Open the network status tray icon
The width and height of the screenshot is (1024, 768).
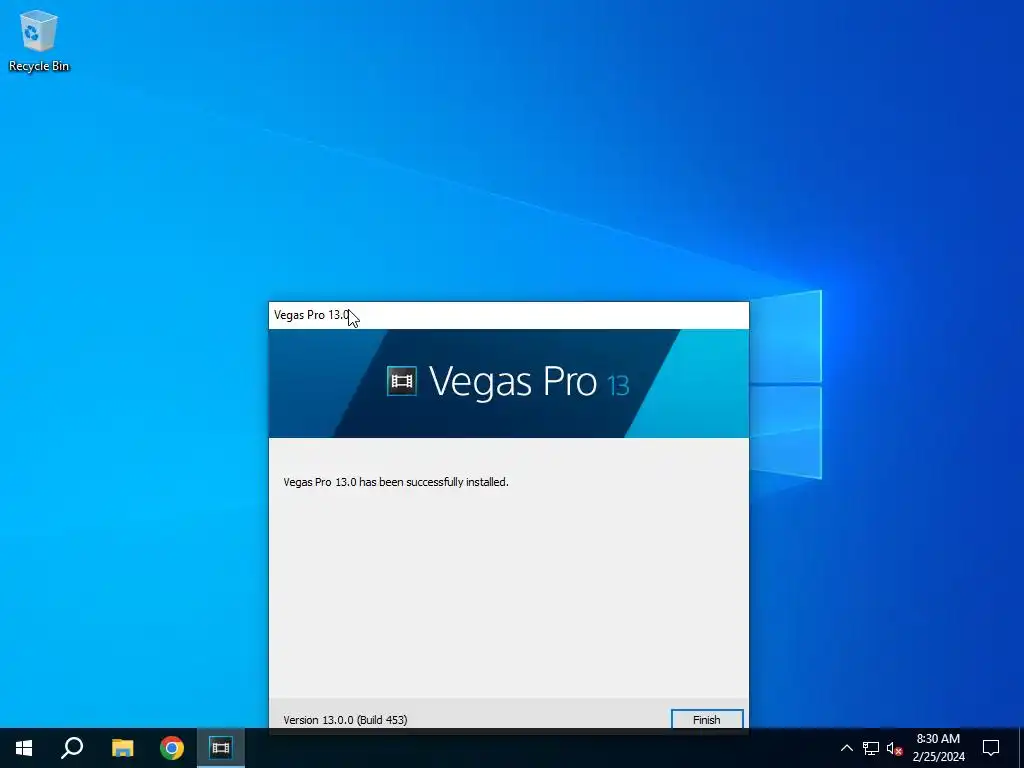tap(871, 748)
